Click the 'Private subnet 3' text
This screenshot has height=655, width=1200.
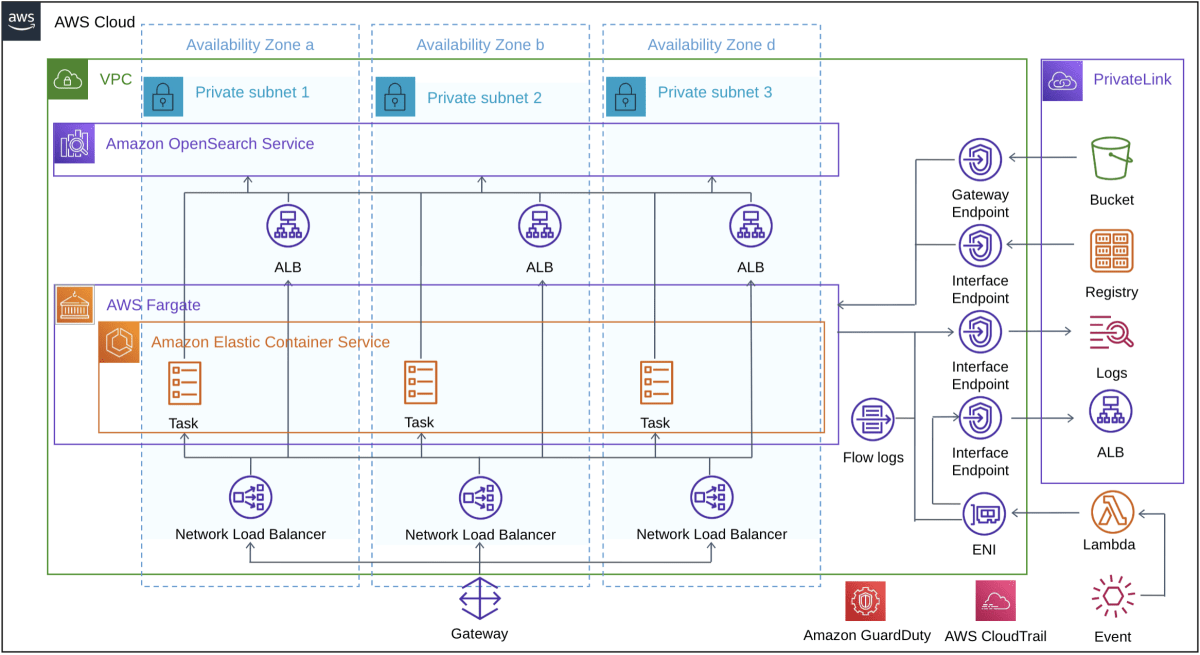pyautogui.click(x=715, y=92)
